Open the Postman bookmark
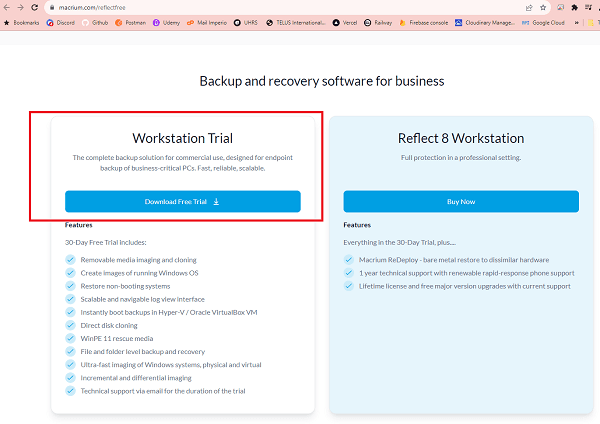 [x=131, y=23]
